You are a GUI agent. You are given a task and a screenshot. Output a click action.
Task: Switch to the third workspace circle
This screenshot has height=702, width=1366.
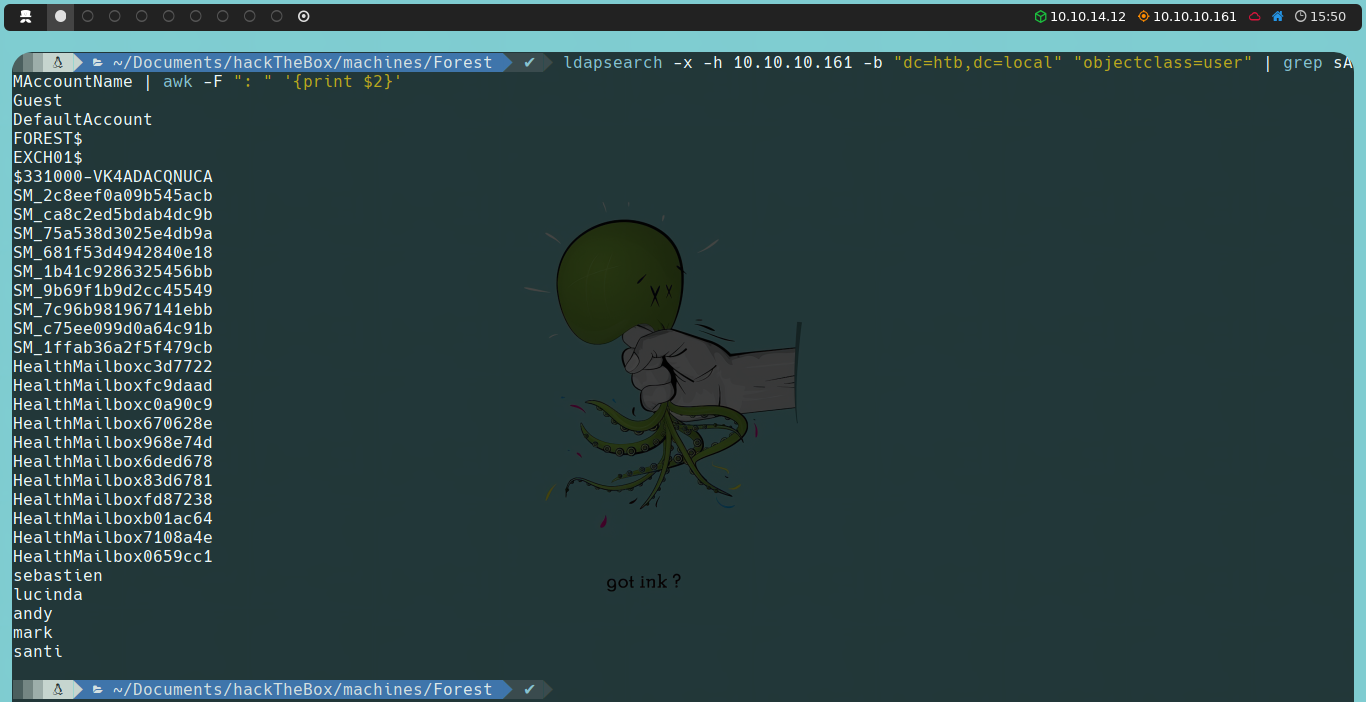click(115, 16)
